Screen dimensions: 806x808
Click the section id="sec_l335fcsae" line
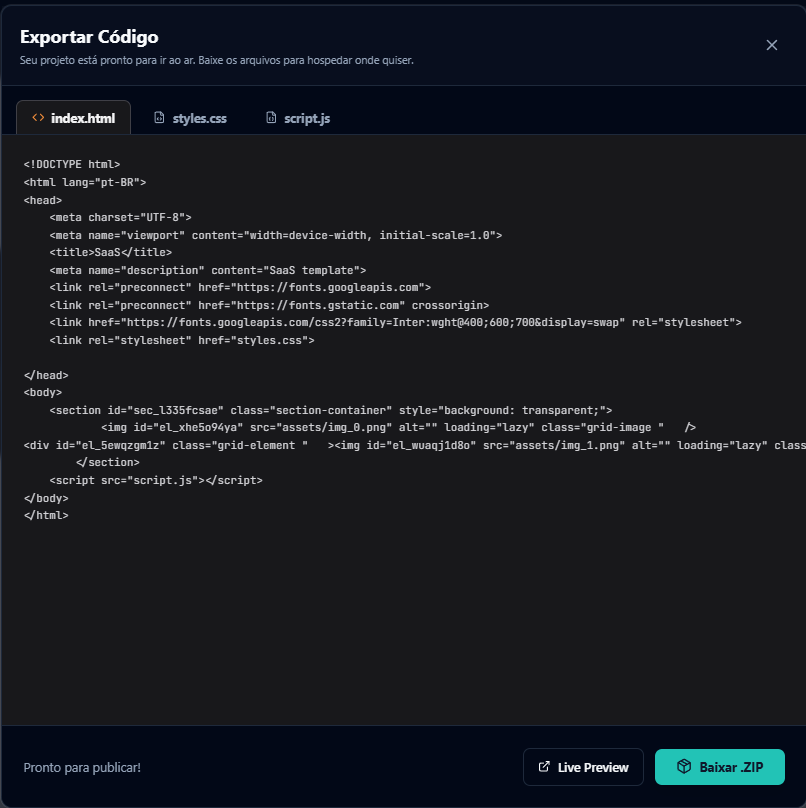point(331,411)
